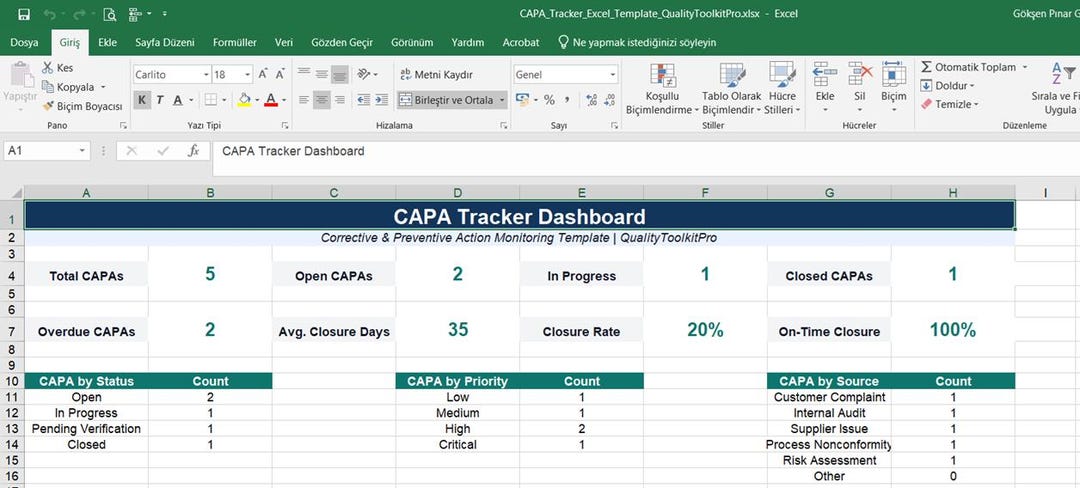The height and width of the screenshot is (488, 1080).
Task: Open Yazı Tipi font dialog launcher
Action: pyautogui.click(x=285, y=125)
